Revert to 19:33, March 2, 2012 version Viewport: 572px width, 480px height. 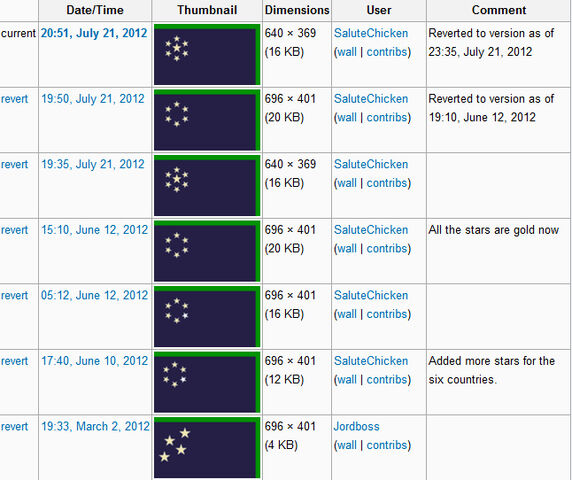pyautogui.click(x=14, y=426)
